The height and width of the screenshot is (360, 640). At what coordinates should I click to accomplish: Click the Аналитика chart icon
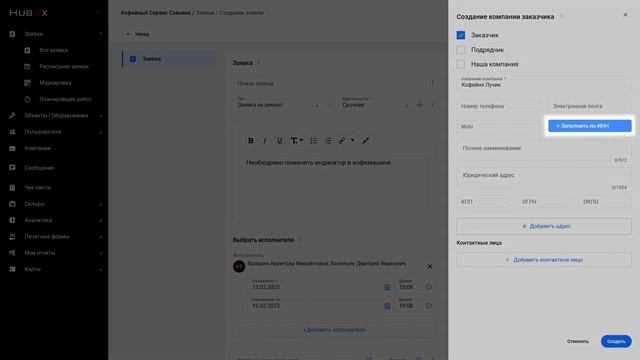[x=12, y=220]
